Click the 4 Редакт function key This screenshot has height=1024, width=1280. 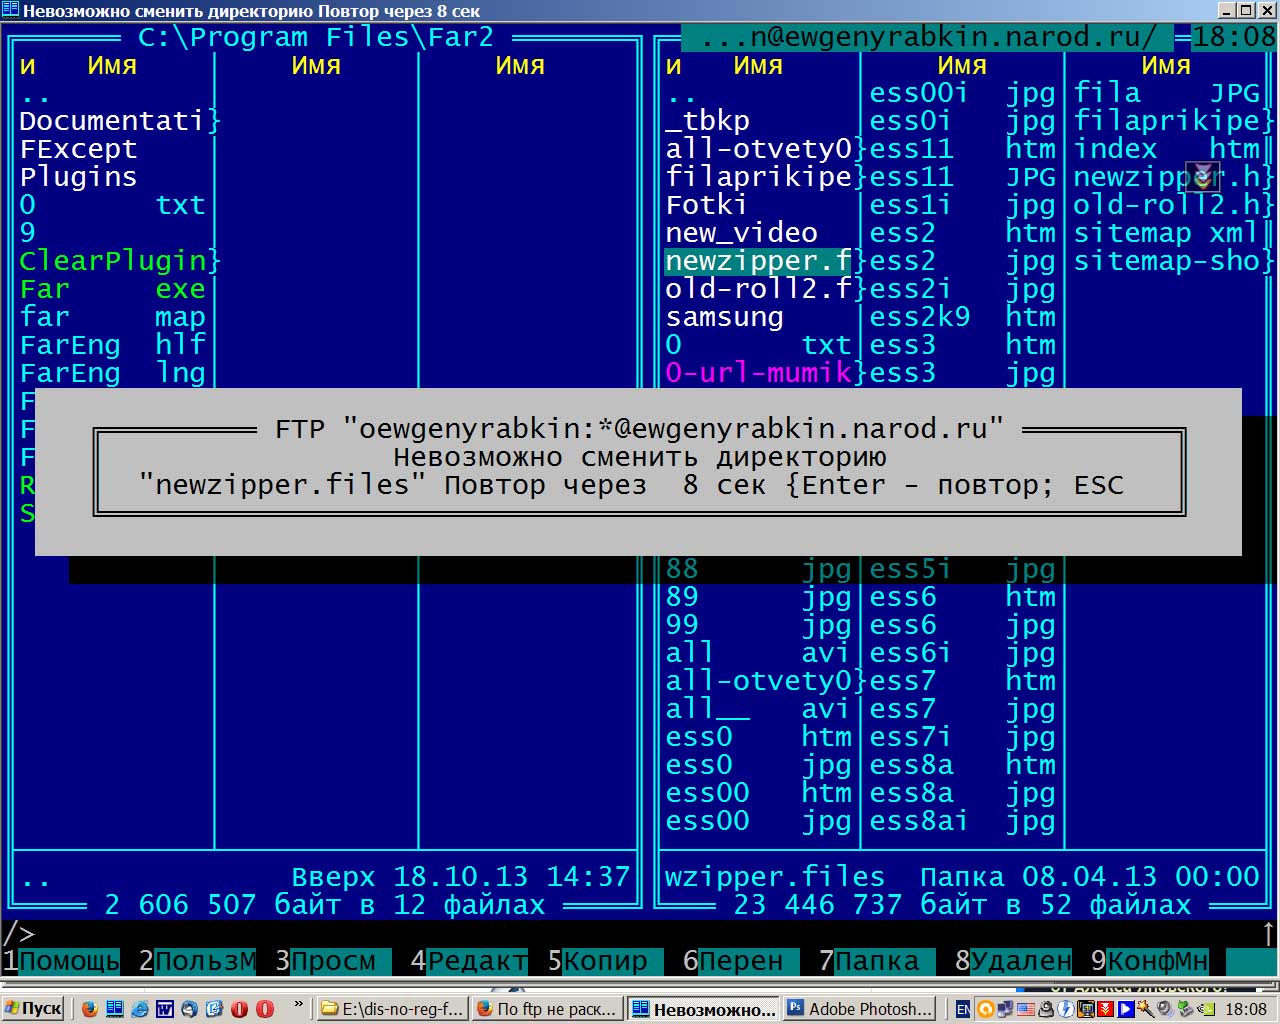point(469,961)
